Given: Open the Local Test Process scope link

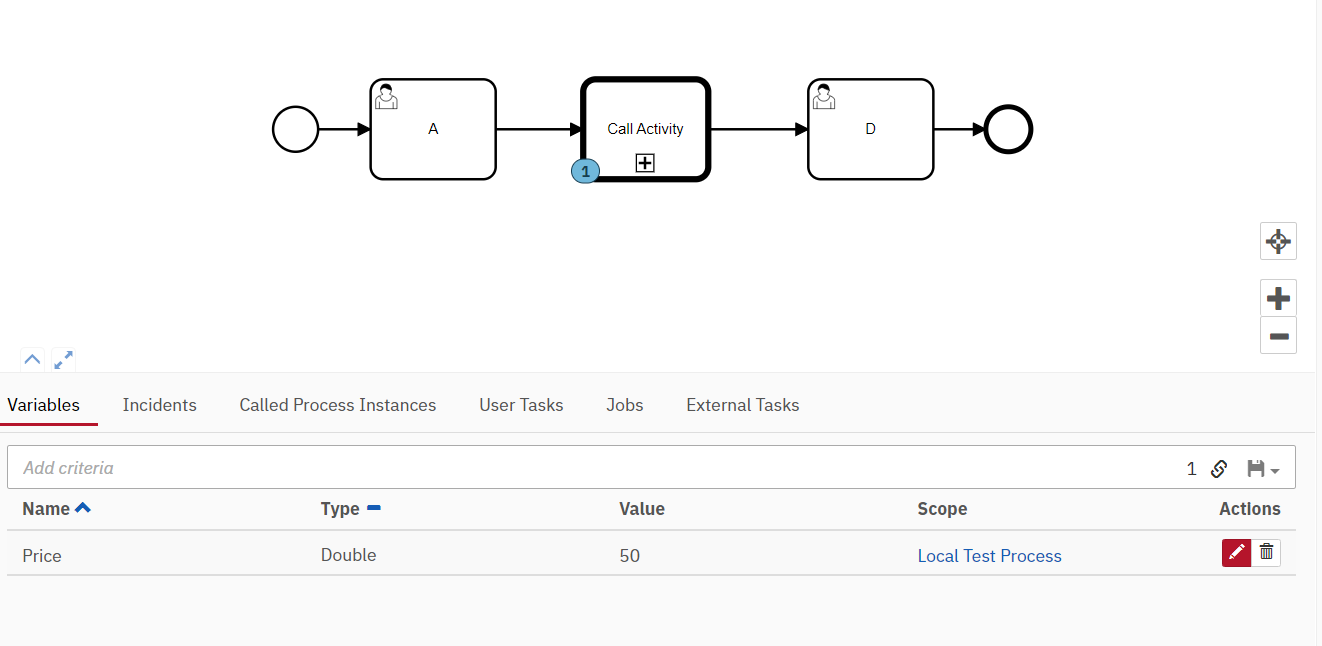Looking at the screenshot, I should tap(989, 555).
